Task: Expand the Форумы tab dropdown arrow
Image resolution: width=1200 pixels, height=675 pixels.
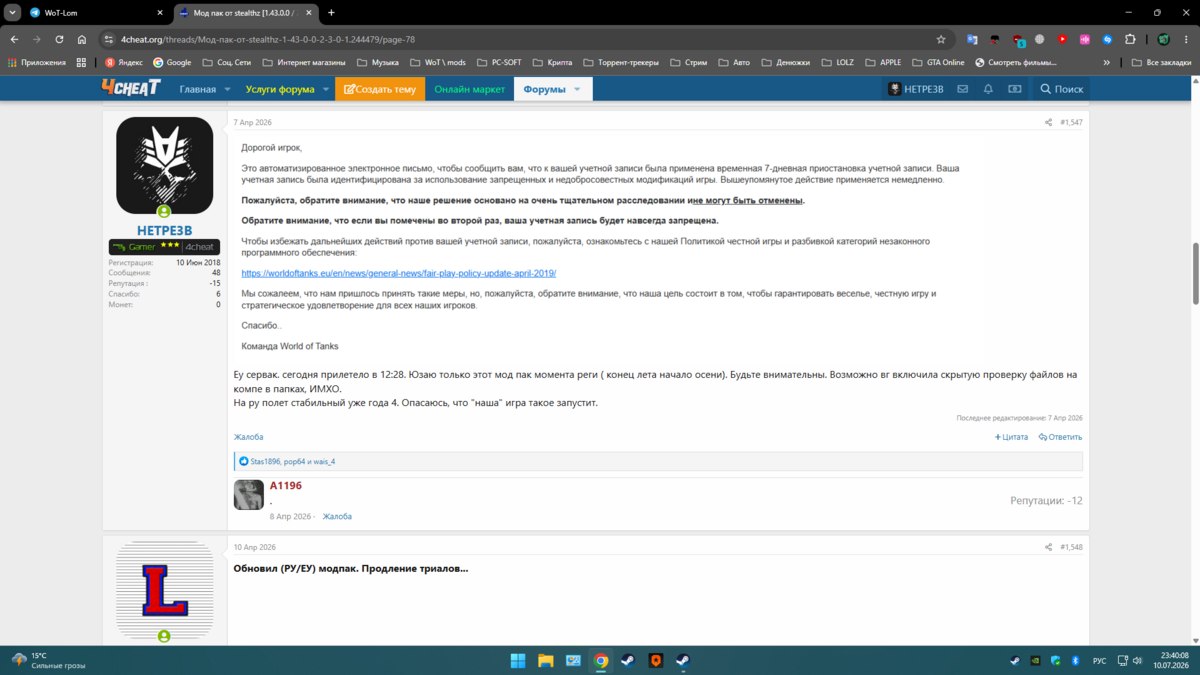Action: [577, 89]
